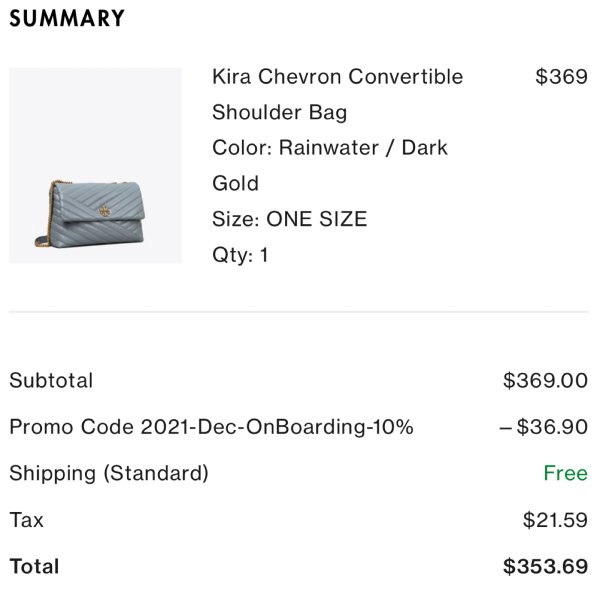Click the Promo Code 2021-Dec-OnBoarding-10% line
600x600 pixels.
211,427
